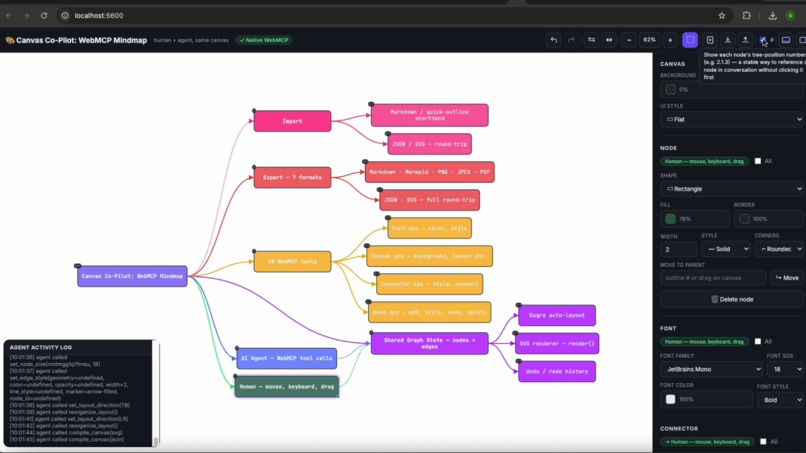806x453 pixels.
Task: Open the node Fill color swatch
Action: coord(670,219)
